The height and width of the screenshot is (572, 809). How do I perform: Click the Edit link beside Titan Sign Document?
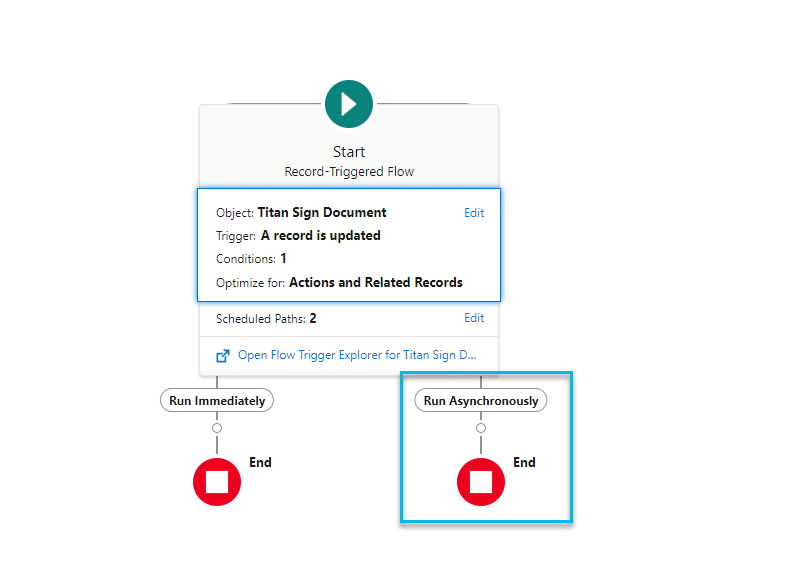(474, 213)
